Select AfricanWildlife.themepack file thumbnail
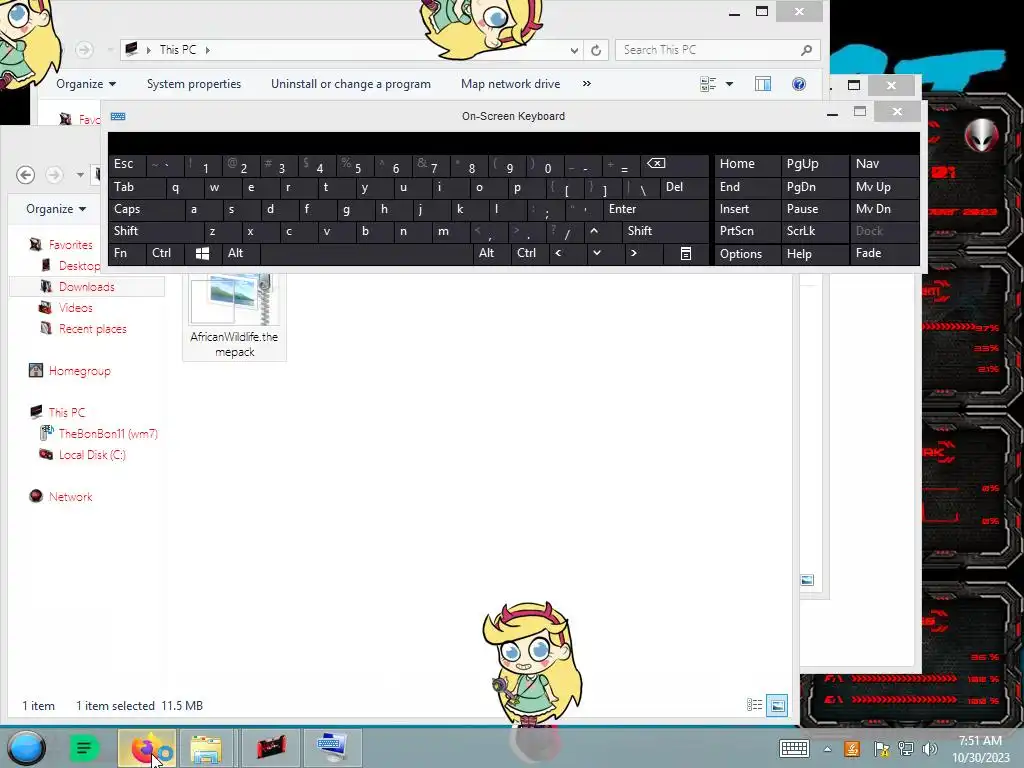The width and height of the screenshot is (1024, 768). tap(234, 317)
